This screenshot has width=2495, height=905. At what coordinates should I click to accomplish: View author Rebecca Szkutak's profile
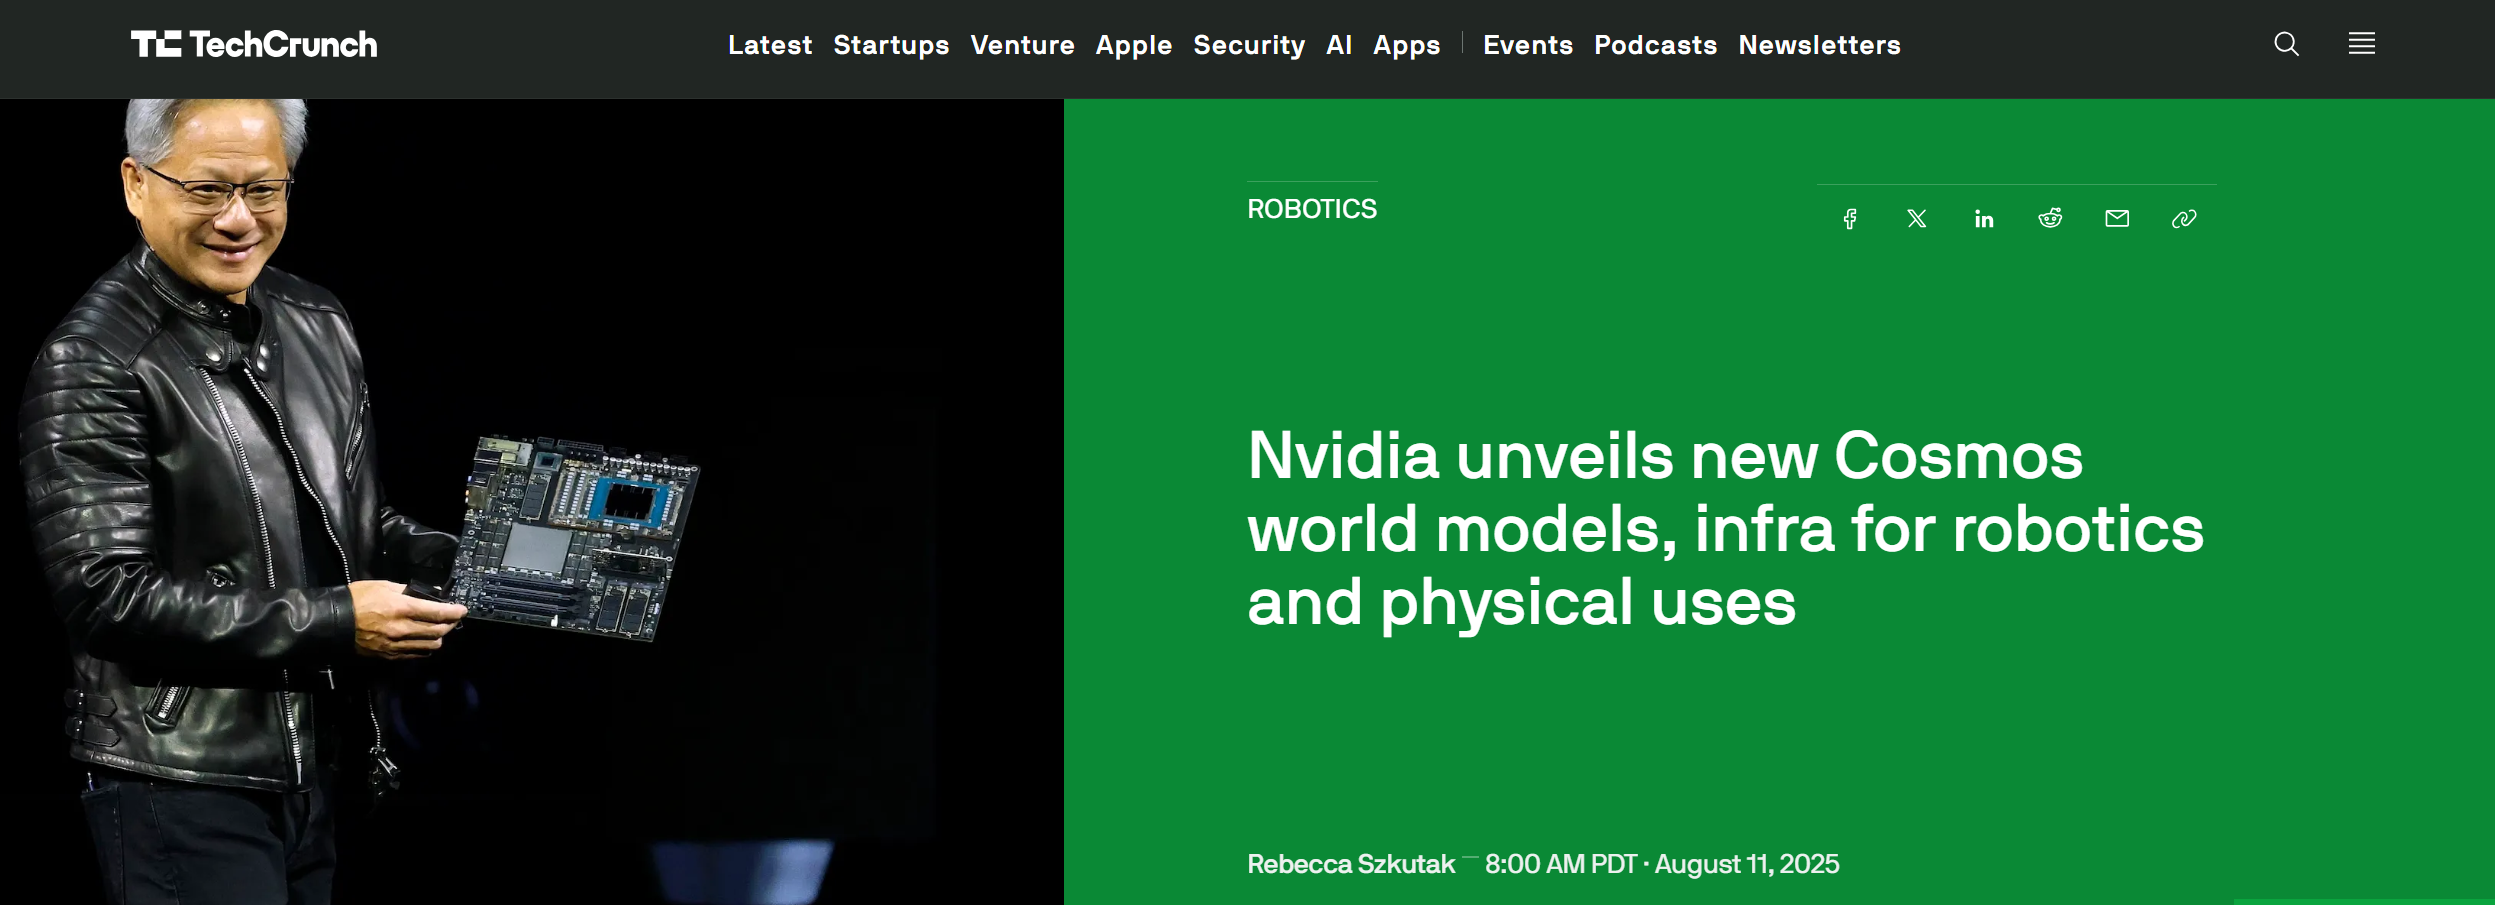[x=1351, y=864]
